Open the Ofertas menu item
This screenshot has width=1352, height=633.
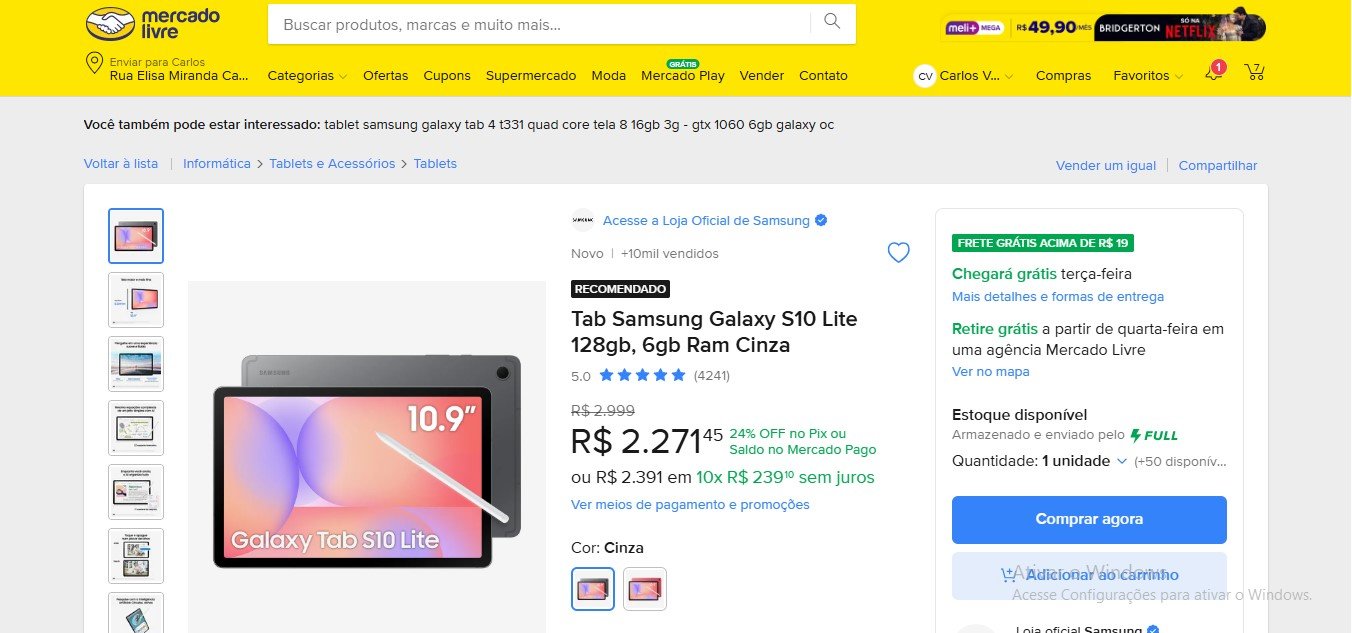385,76
